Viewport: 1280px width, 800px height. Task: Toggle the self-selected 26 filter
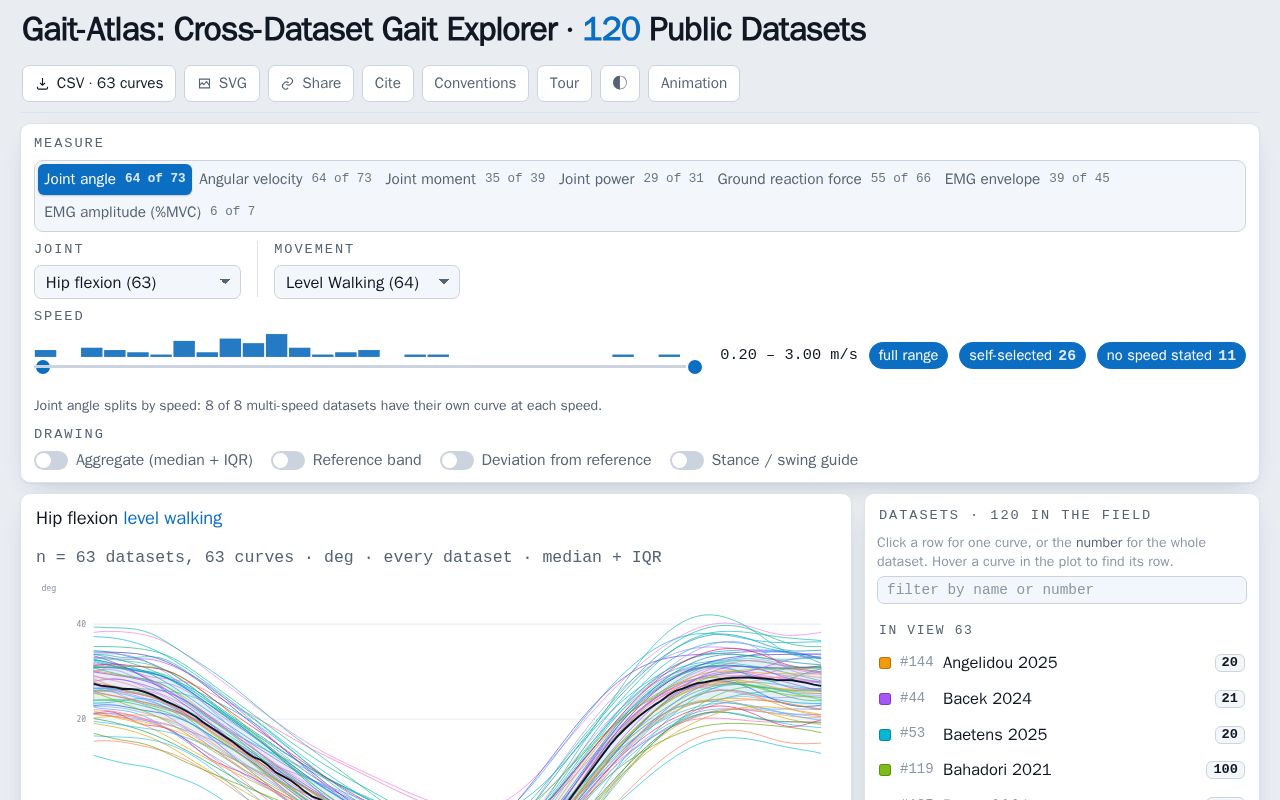click(1022, 355)
